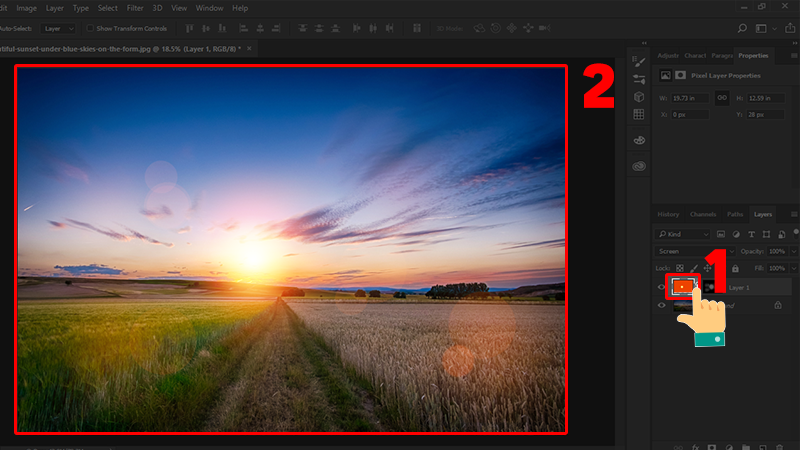
Task: Open the Creative Cloud Libraries panel icon
Action: (639, 166)
